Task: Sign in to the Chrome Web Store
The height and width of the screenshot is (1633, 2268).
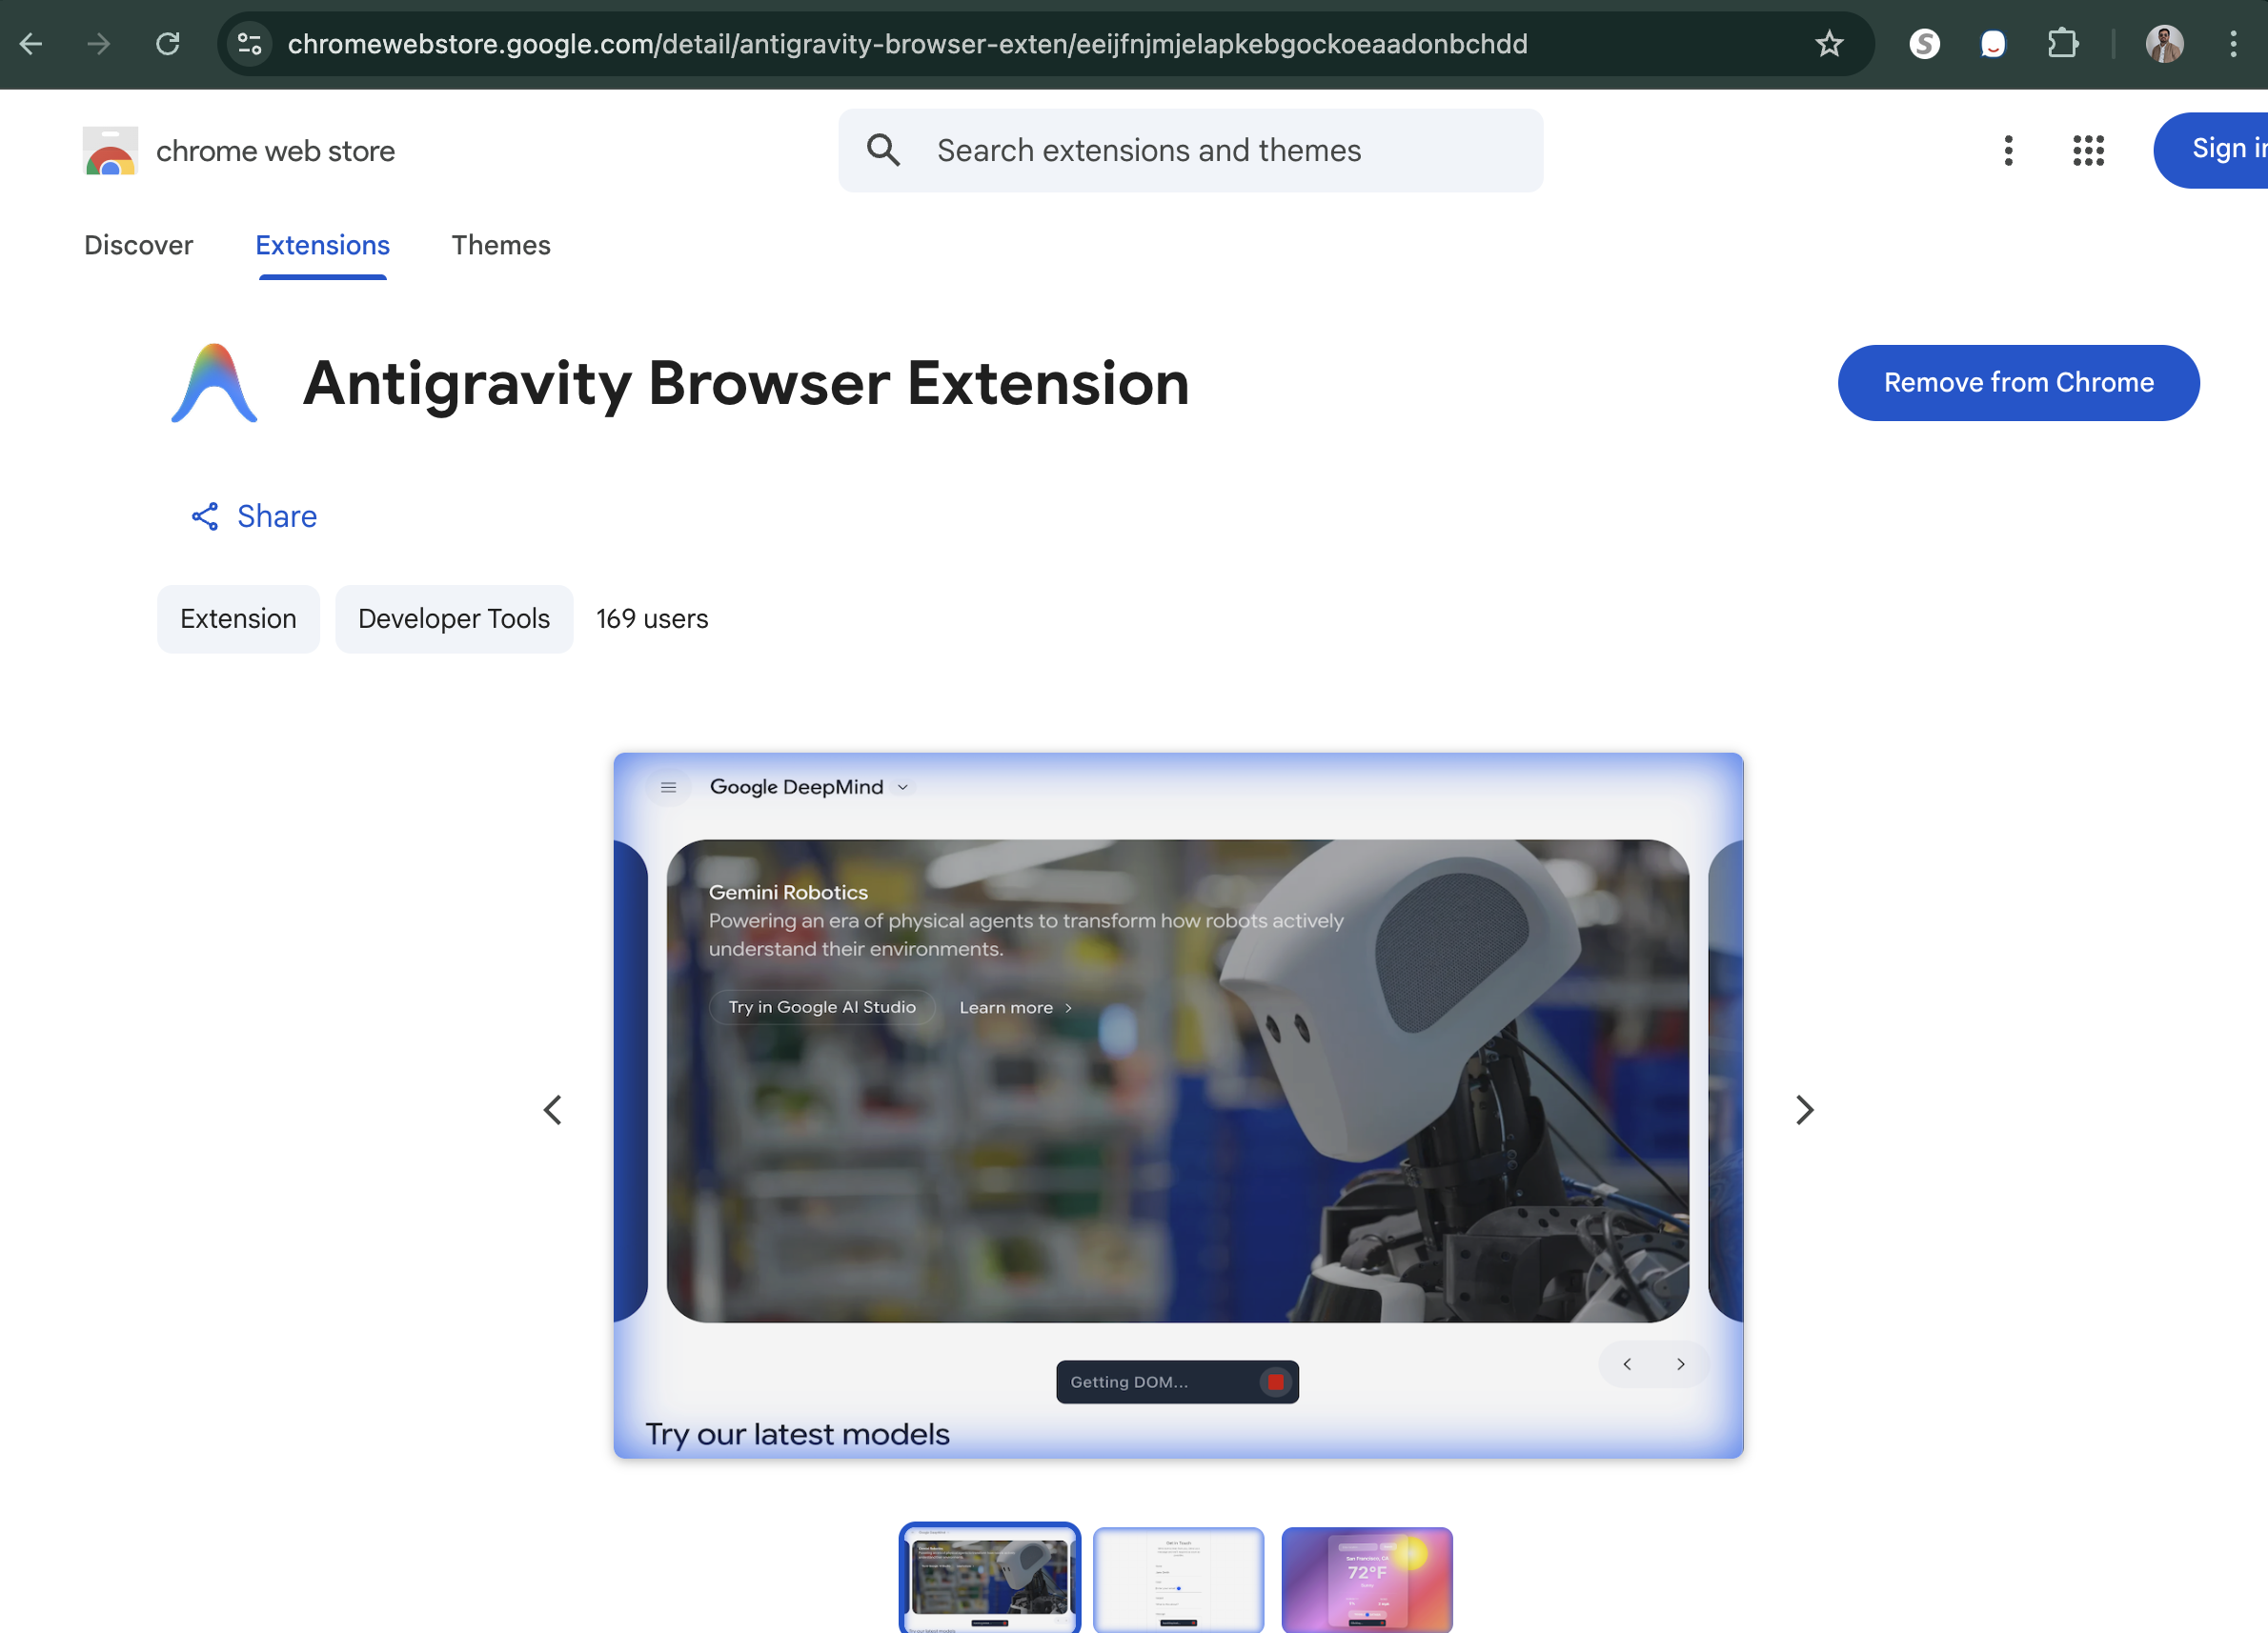Action: (2228, 150)
